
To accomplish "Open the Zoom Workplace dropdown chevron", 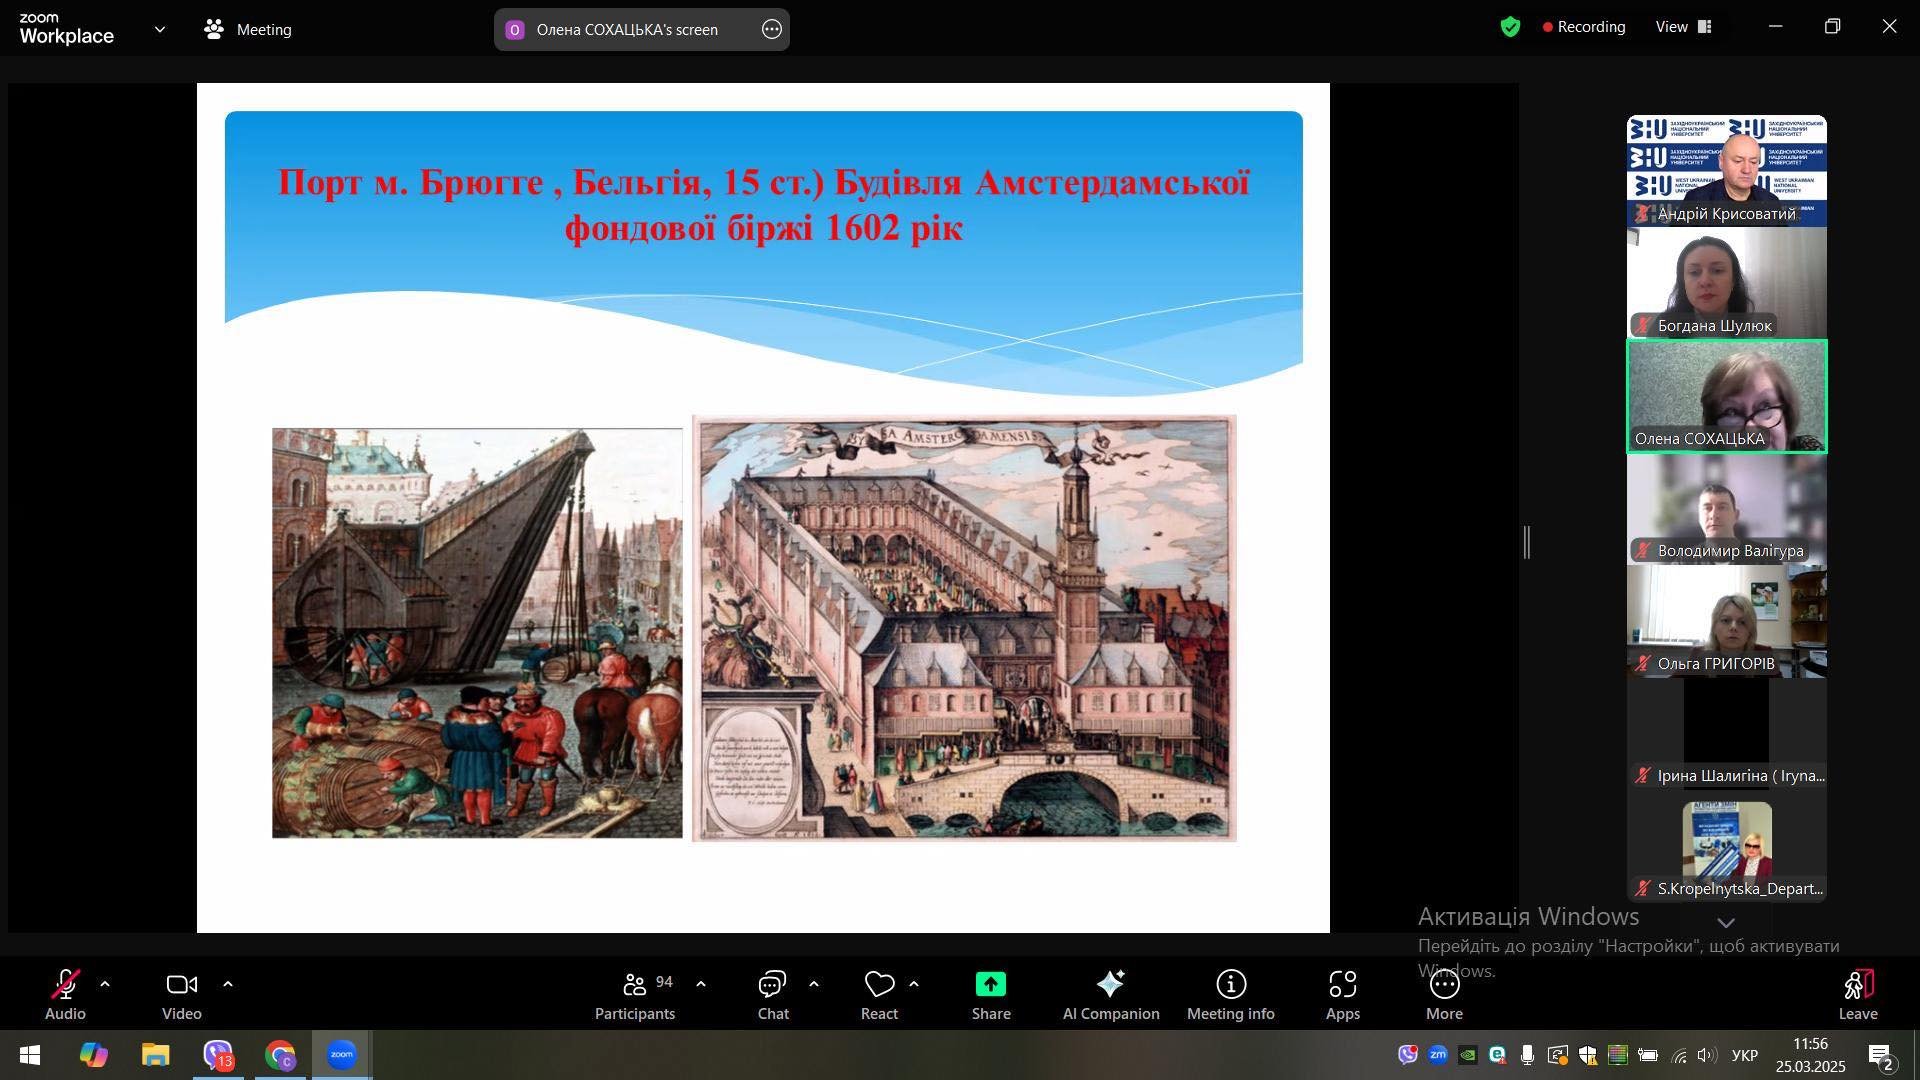I will tap(160, 29).
